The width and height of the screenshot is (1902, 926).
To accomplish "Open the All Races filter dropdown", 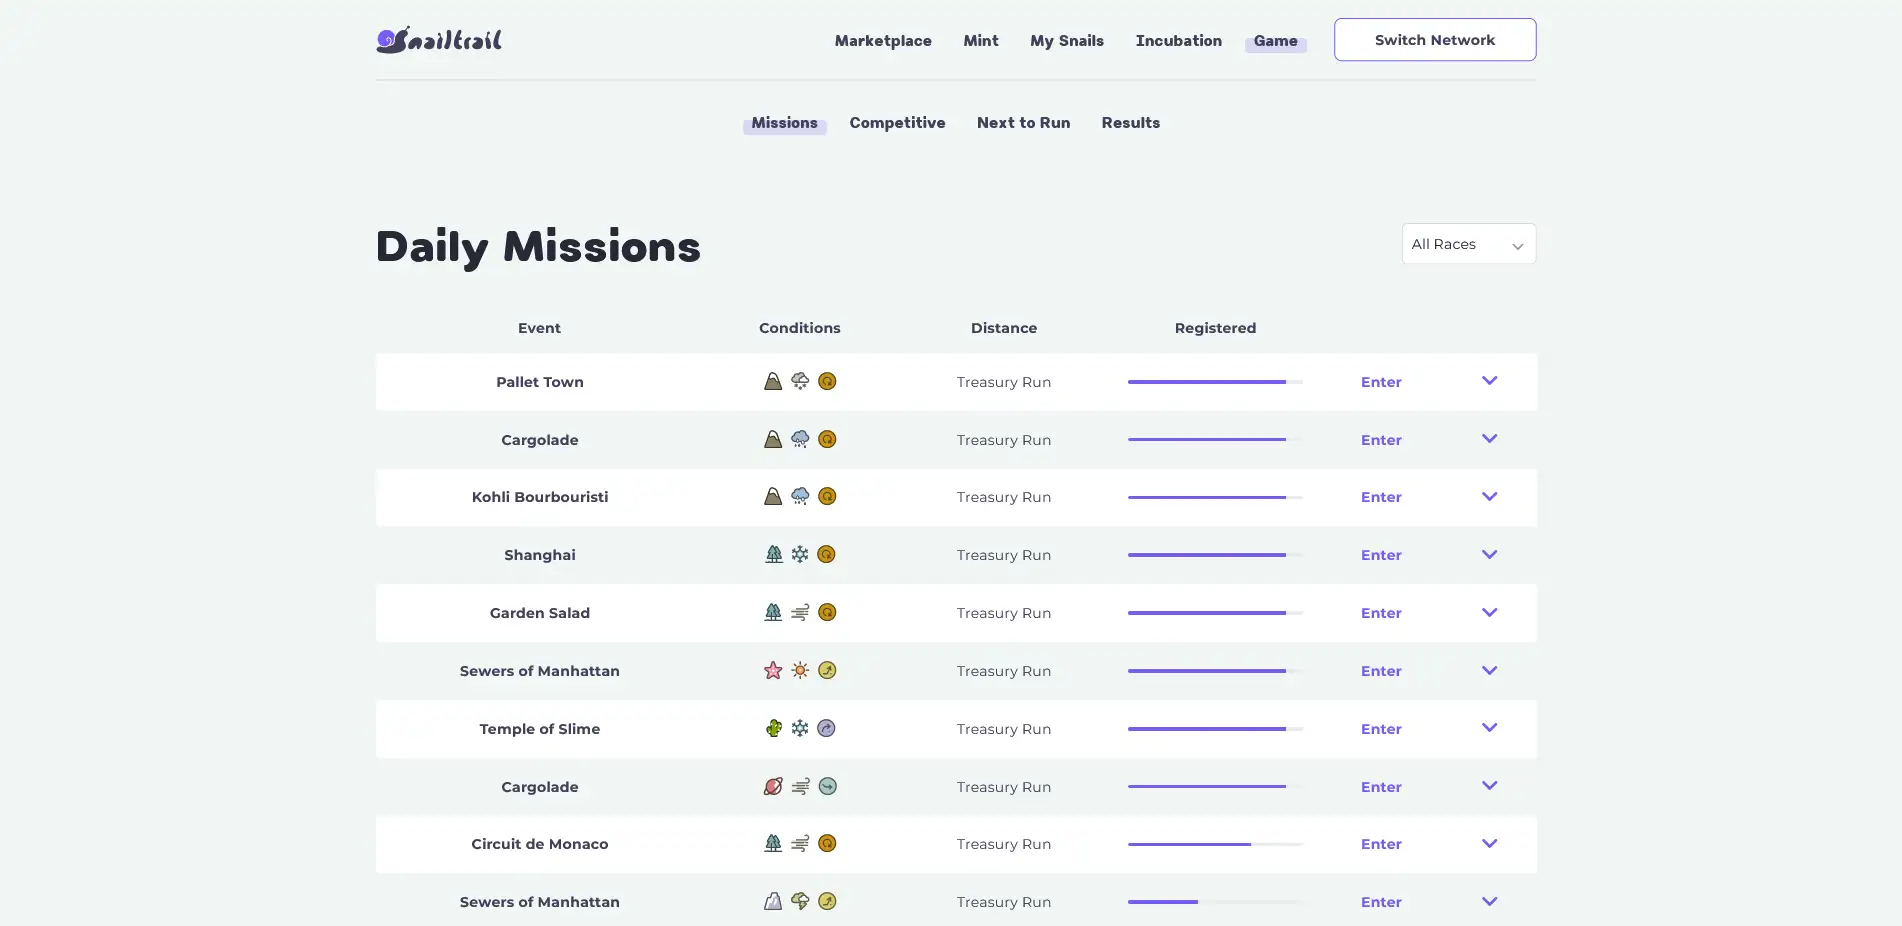I will point(1468,244).
